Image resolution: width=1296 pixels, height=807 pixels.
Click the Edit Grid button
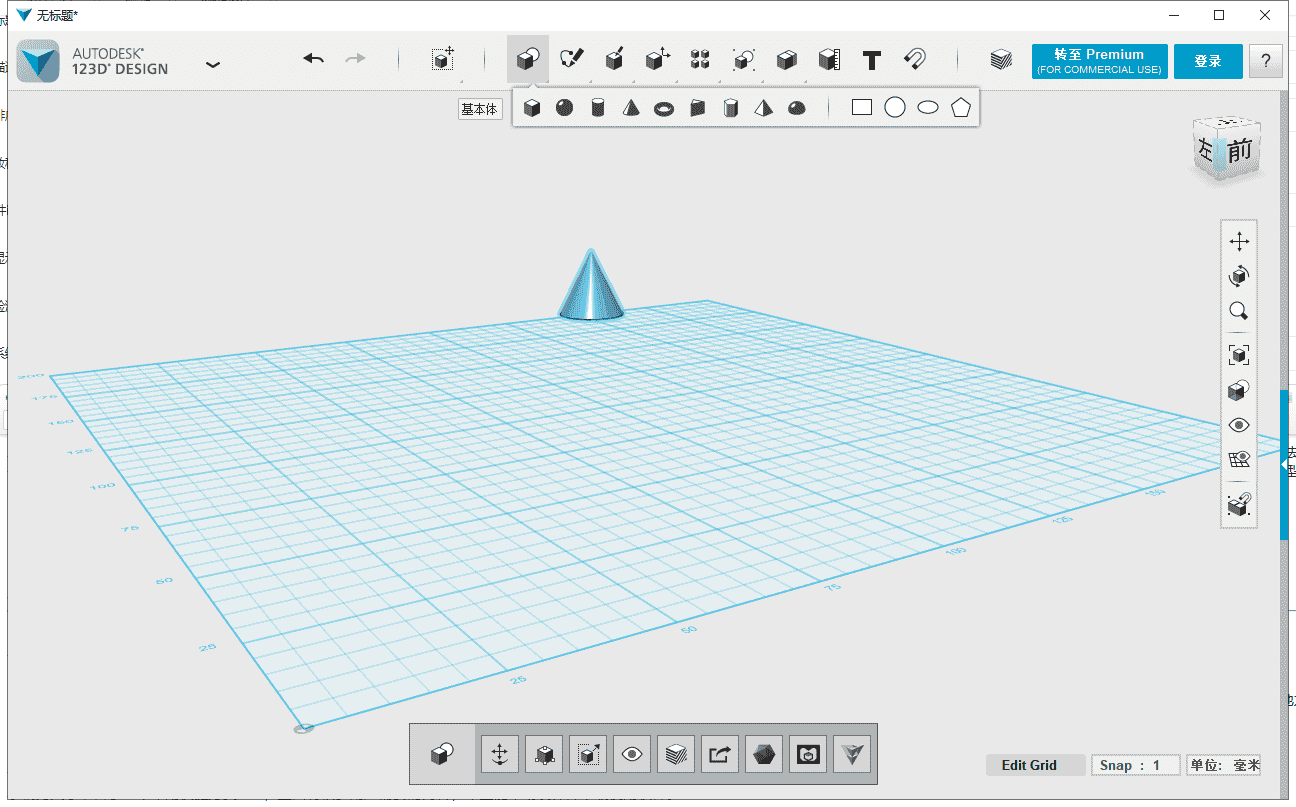[x=1035, y=765]
